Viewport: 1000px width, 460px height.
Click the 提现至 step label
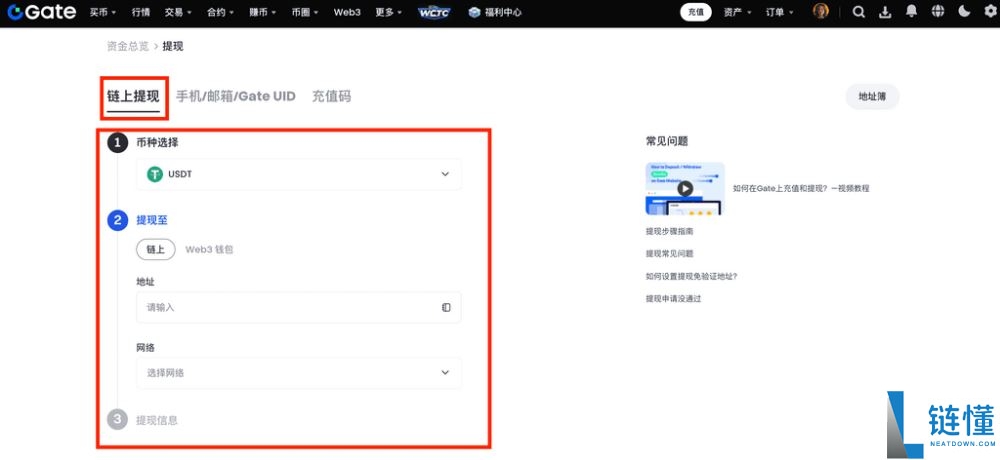pos(152,220)
